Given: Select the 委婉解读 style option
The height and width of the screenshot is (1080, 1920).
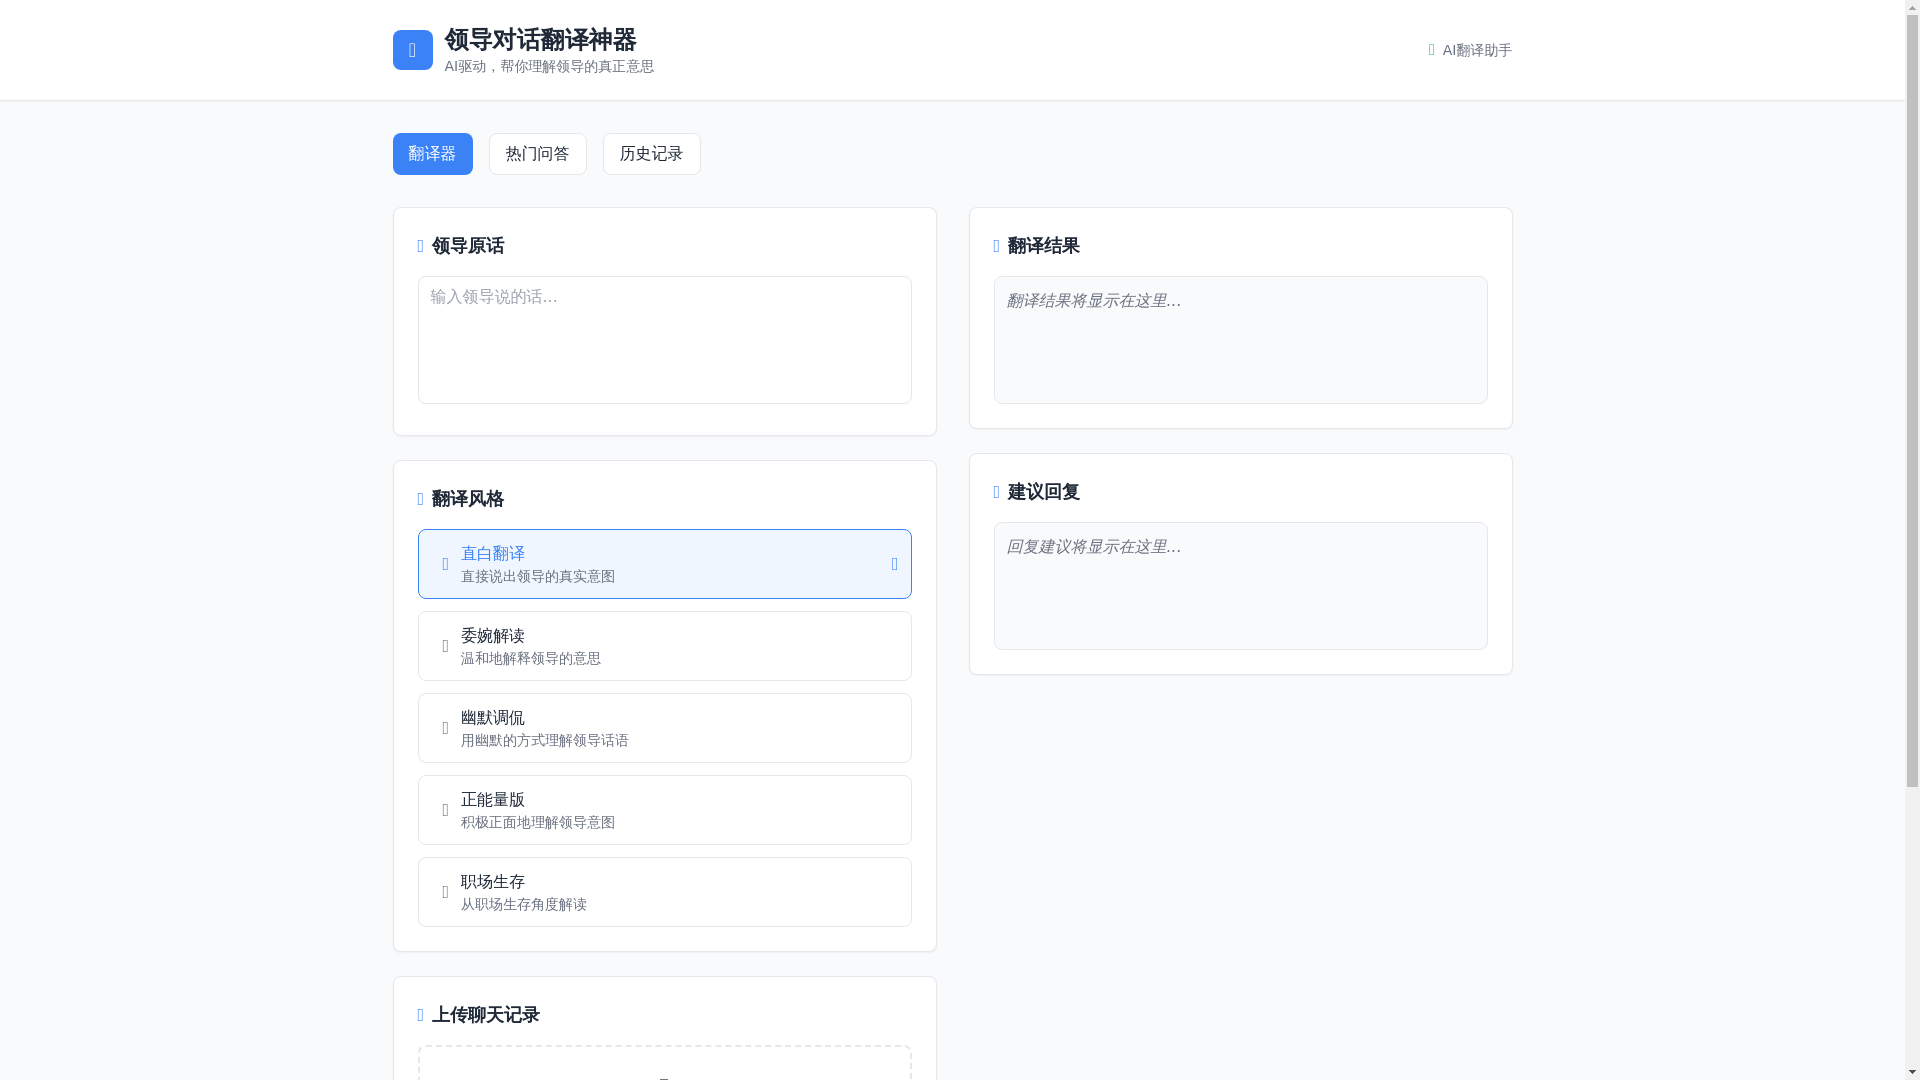Looking at the screenshot, I should (664, 646).
